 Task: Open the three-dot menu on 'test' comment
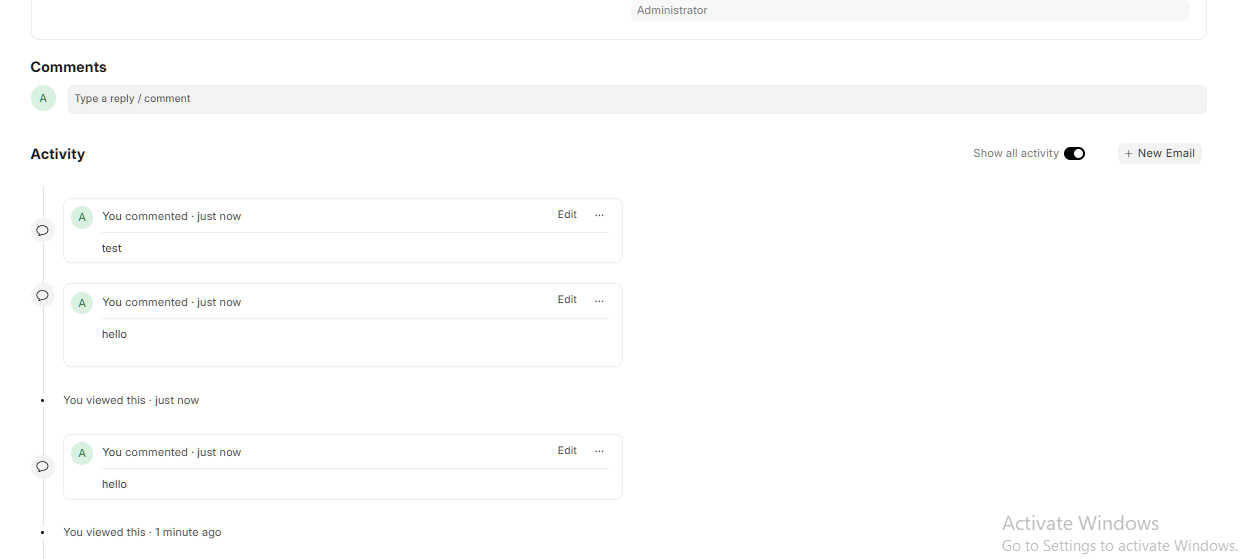pyautogui.click(x=599, y=215)
